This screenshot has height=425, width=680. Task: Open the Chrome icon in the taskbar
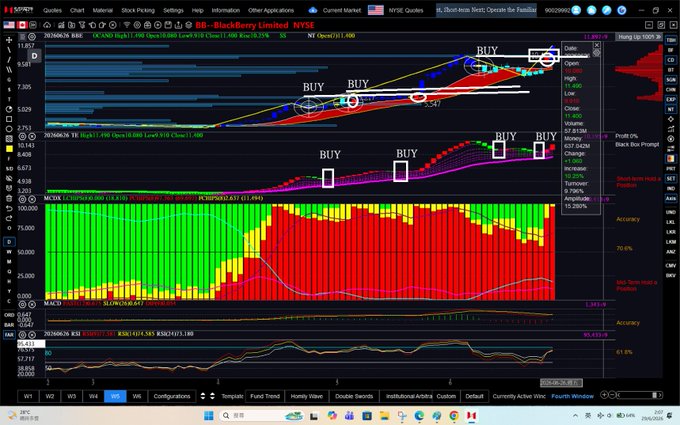tap(454, 416)
